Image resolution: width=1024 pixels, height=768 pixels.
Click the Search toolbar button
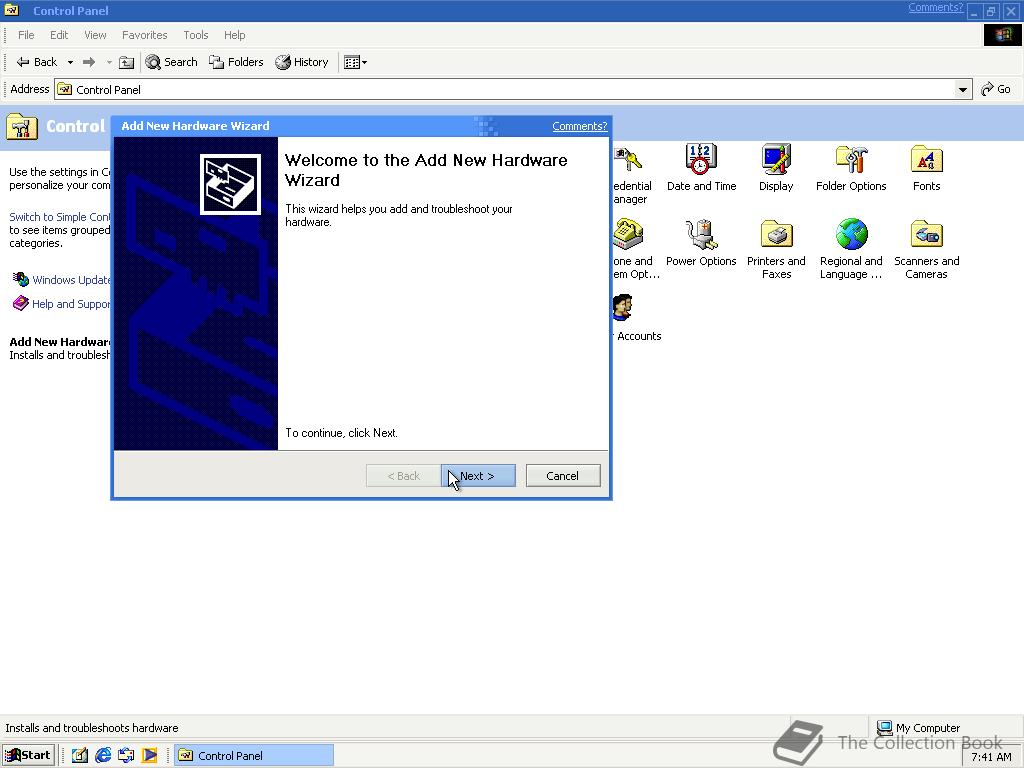(172, 62)
